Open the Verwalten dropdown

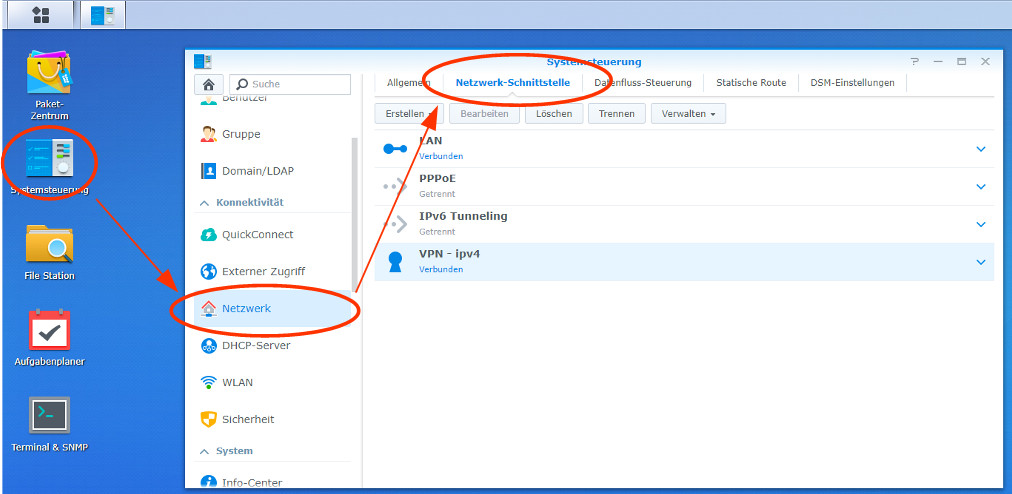(688, 114)
